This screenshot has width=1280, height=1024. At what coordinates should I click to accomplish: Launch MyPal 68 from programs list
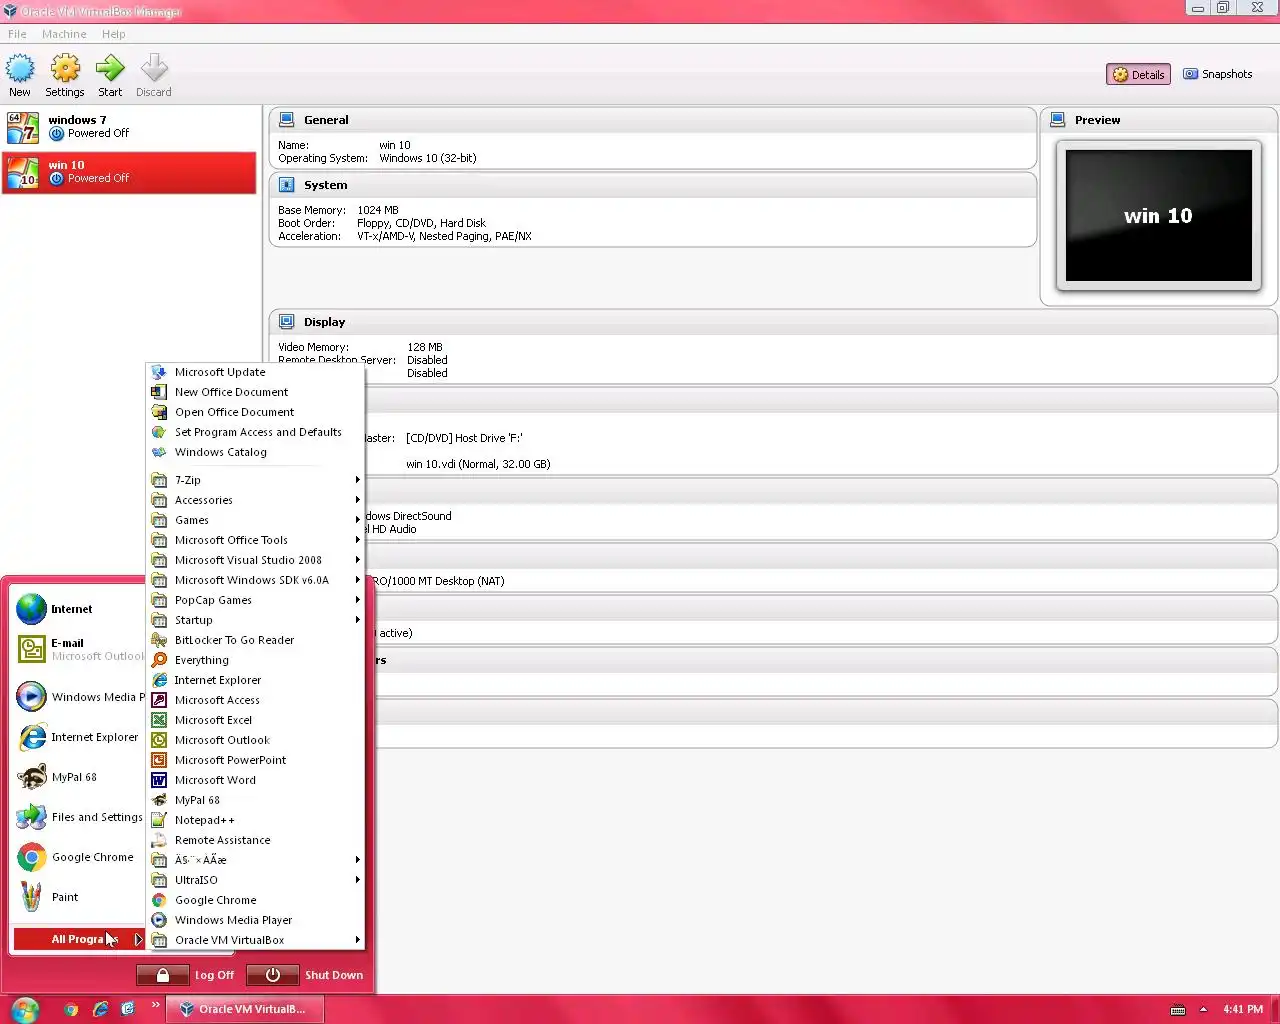click(255, 800)
